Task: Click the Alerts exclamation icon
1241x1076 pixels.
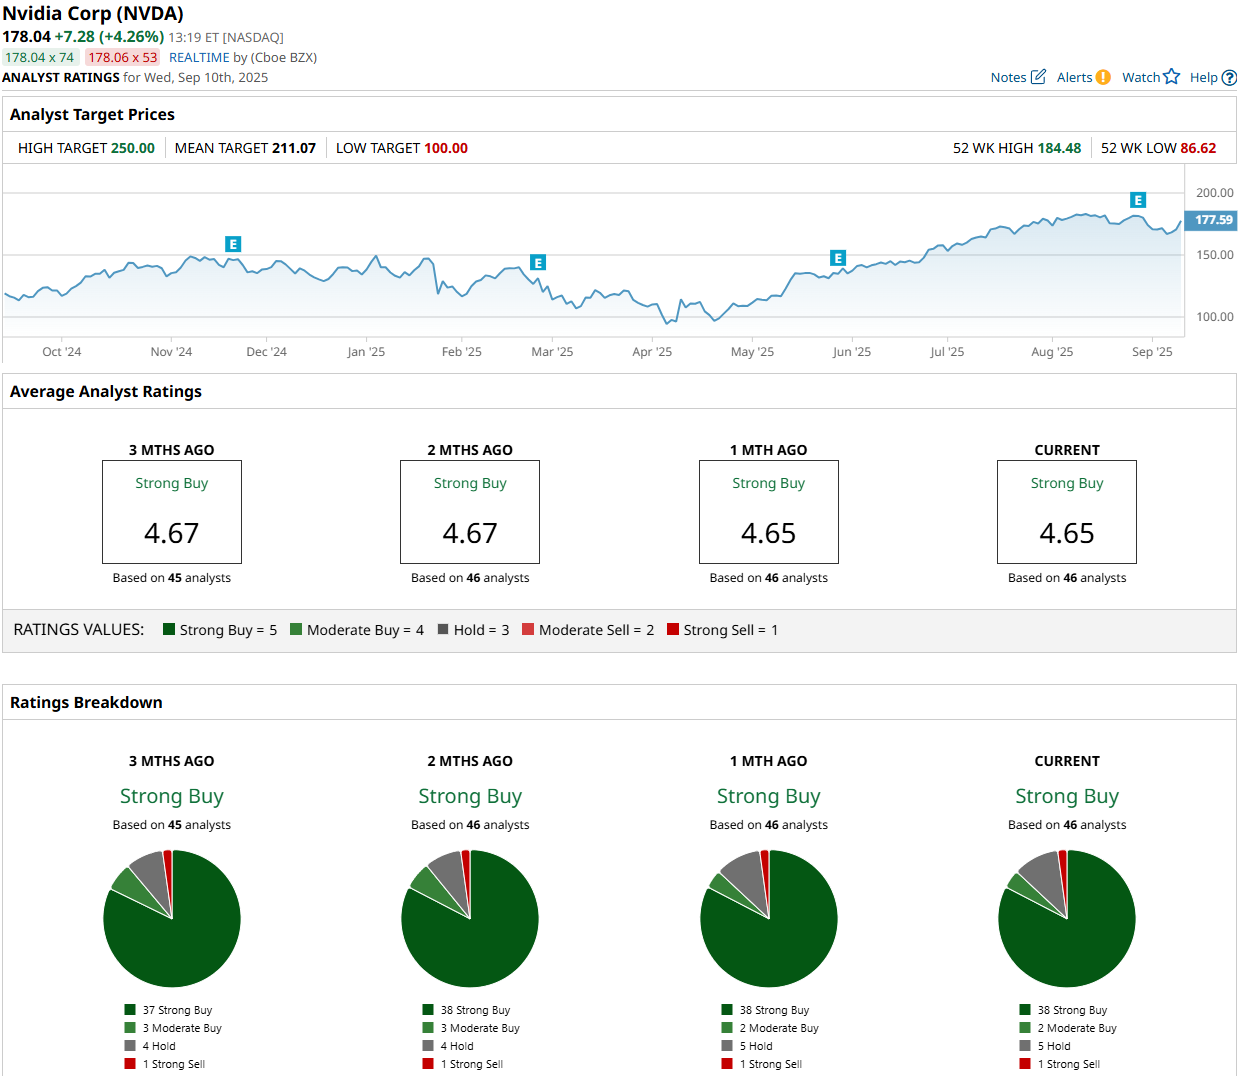Action: [1103, 77]
